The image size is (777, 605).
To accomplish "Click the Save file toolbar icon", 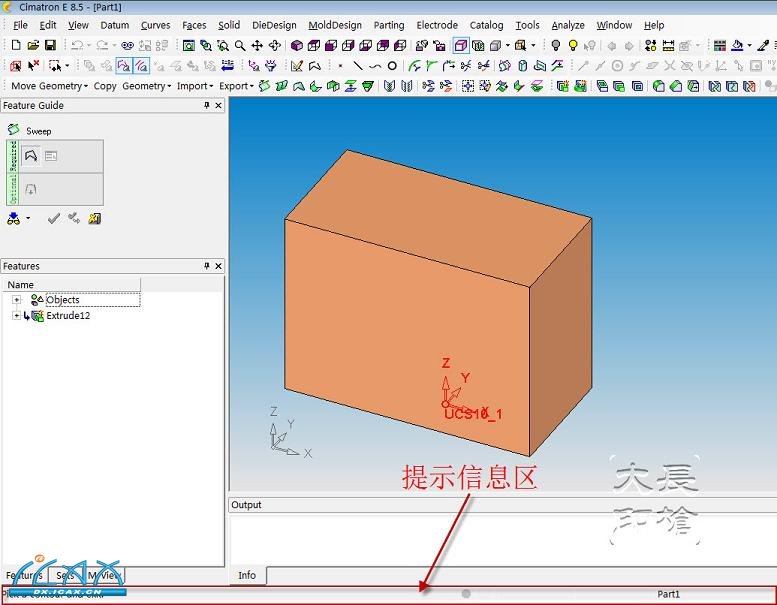I will (x=50, y=45).
